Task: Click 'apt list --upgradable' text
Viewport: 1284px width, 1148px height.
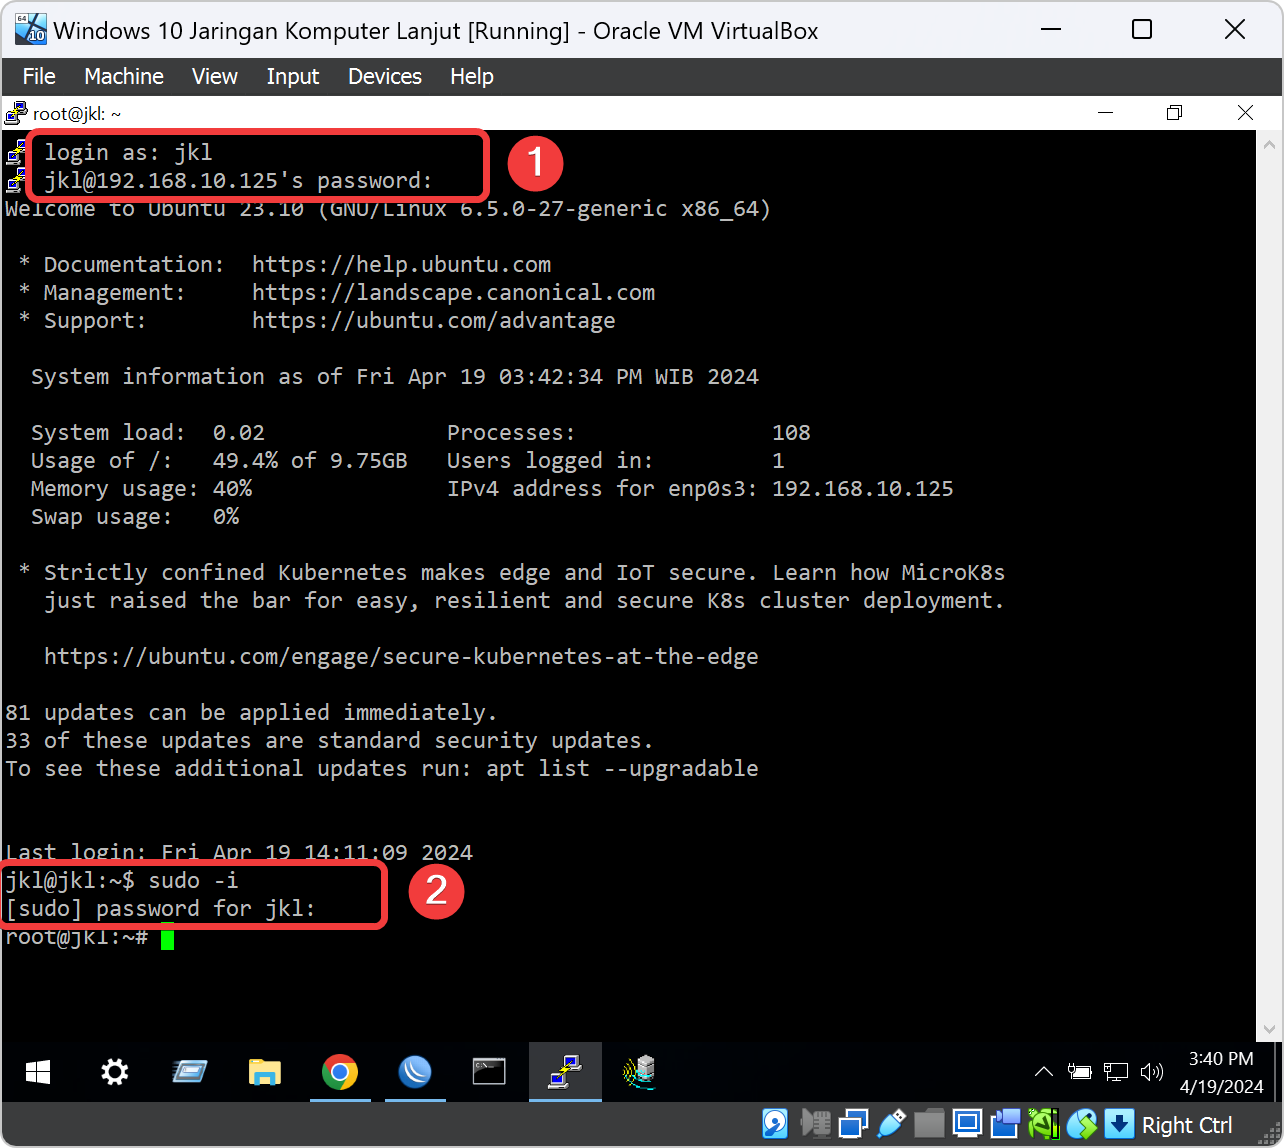Action: (622, 769)
